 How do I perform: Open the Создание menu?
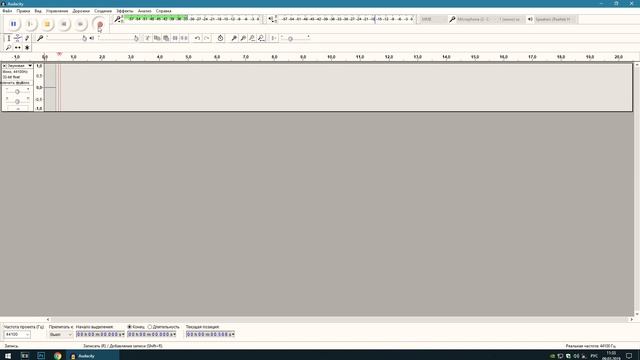pos(103,11)
